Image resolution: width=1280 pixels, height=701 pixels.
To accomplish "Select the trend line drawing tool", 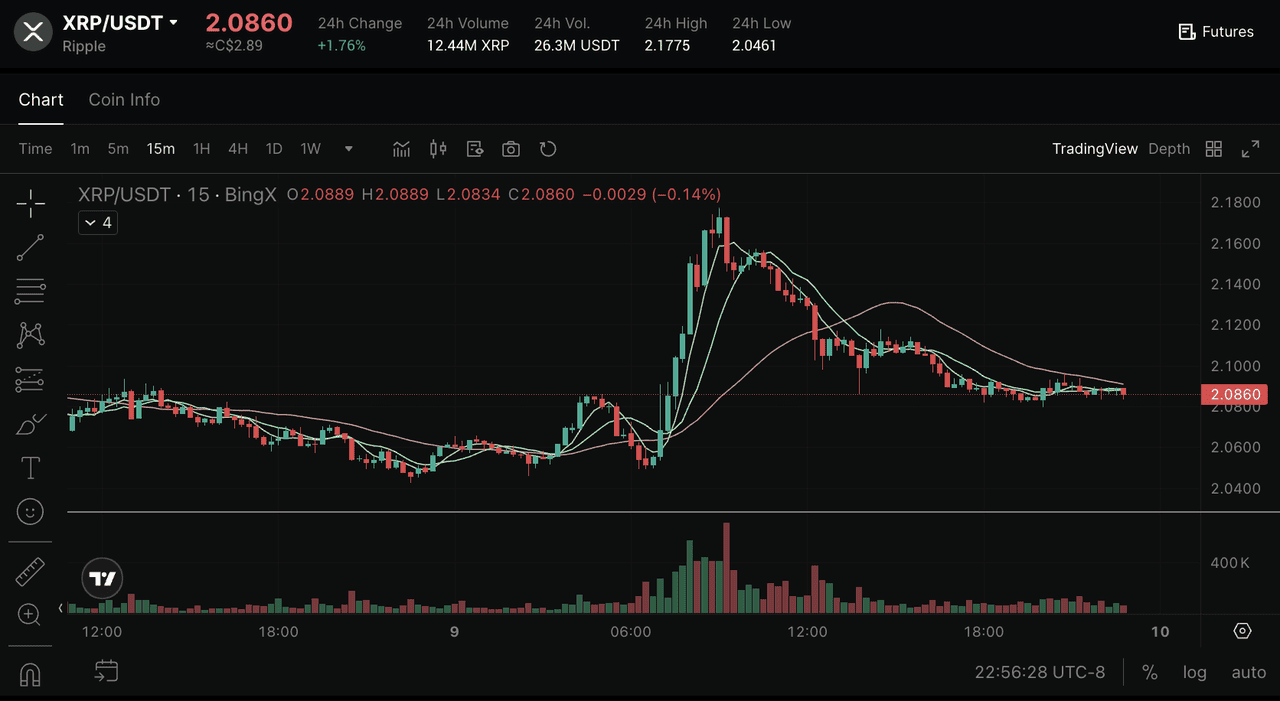I will (x=30, y=248).
